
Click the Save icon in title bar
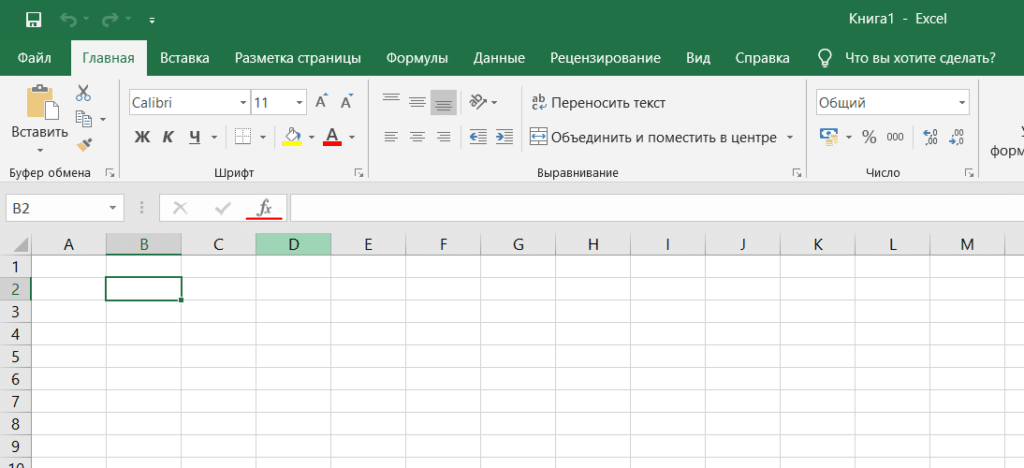(34, 20)
